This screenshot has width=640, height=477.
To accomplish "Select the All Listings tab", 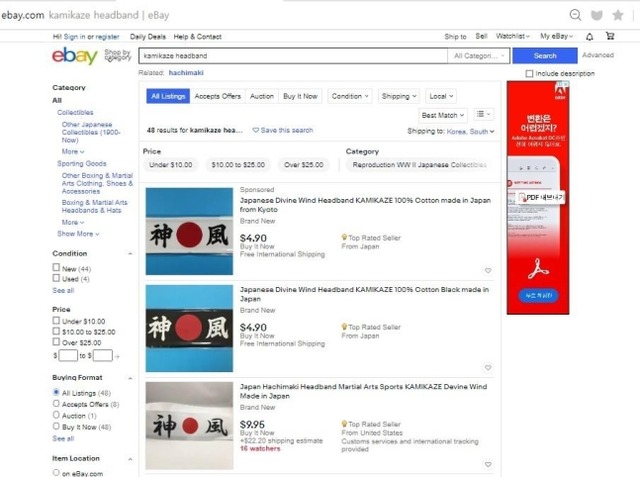I will click(x=168, y=96).
